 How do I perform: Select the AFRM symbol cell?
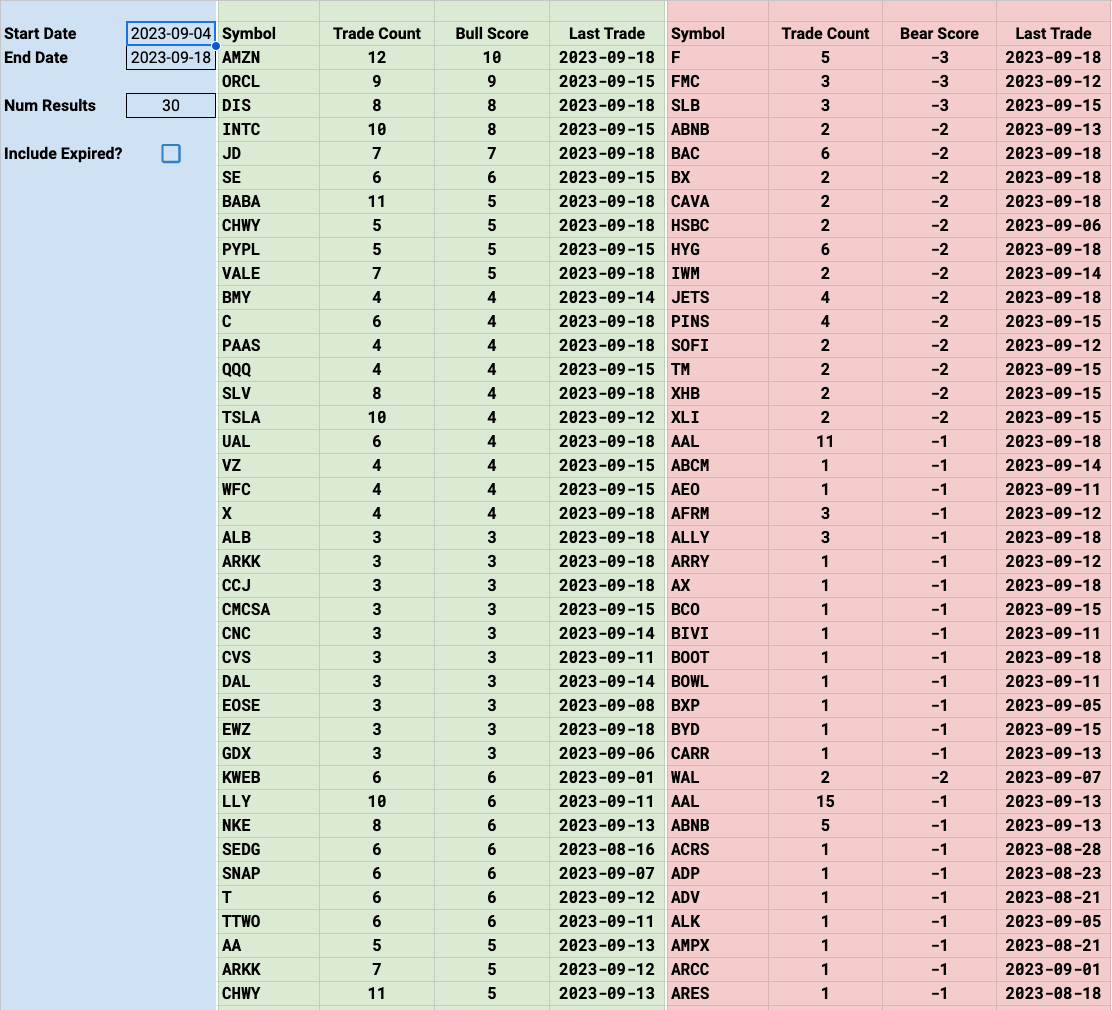[x=718, y=514]
